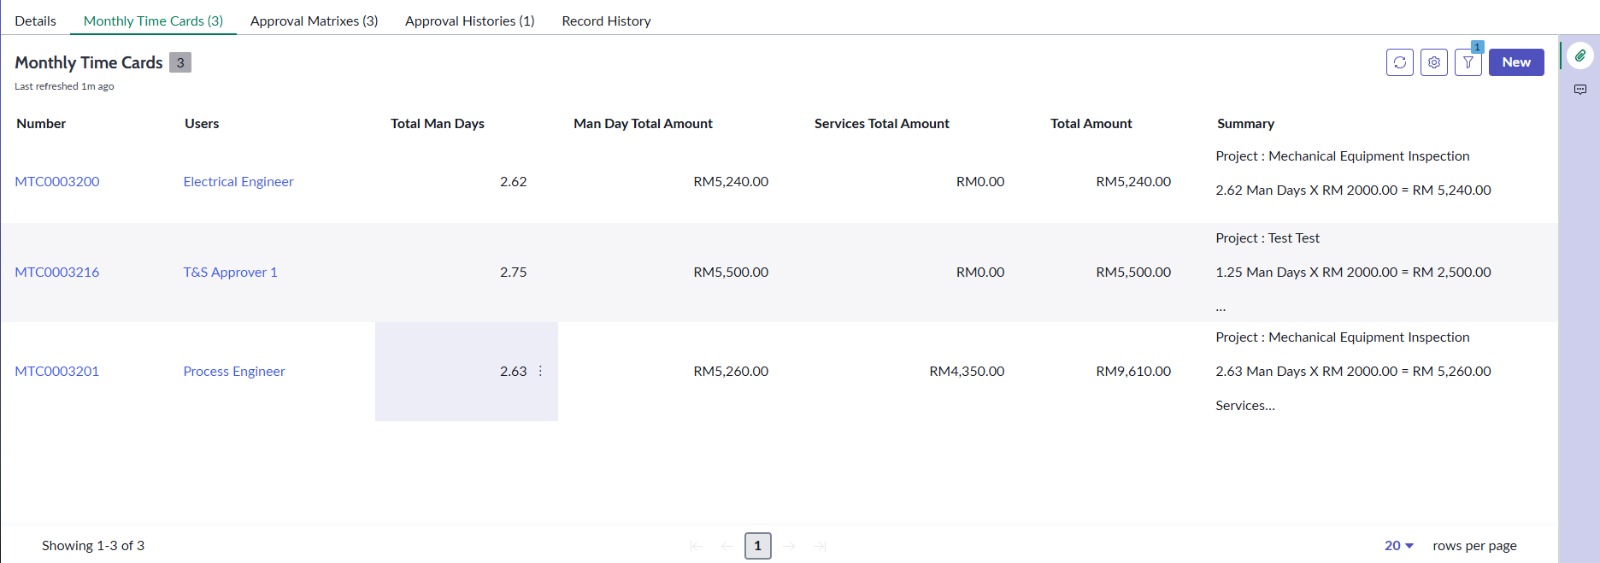The width and height of the screenshot is (1600, 563).
Task: Jump to last page arrow
Action: tap(820, 546)
